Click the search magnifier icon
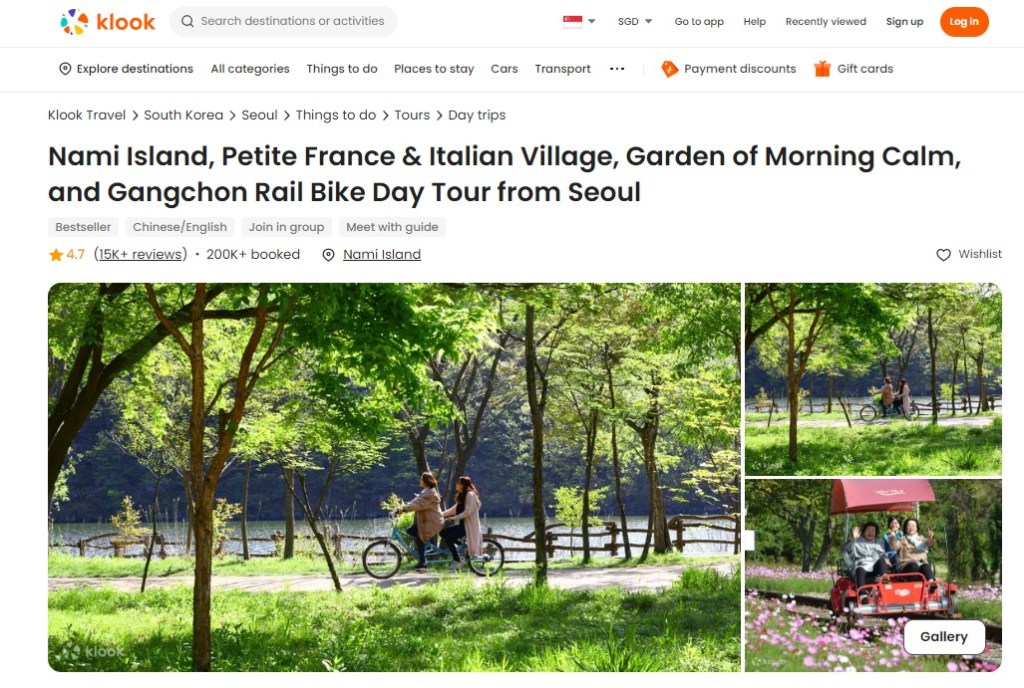This screenshot has height=688, width=1024. pos(187,21)
